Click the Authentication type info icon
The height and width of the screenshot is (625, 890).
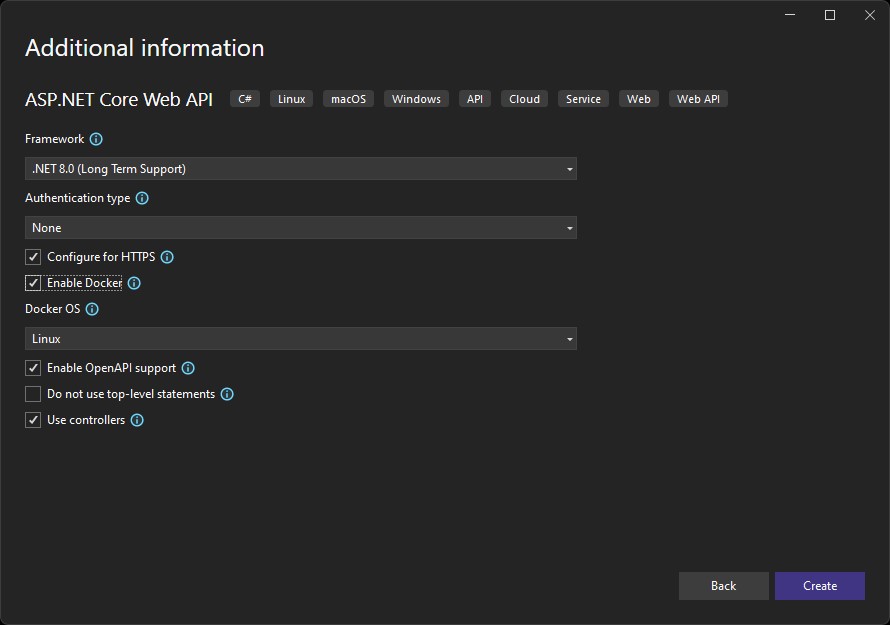[x=142, y=198]
